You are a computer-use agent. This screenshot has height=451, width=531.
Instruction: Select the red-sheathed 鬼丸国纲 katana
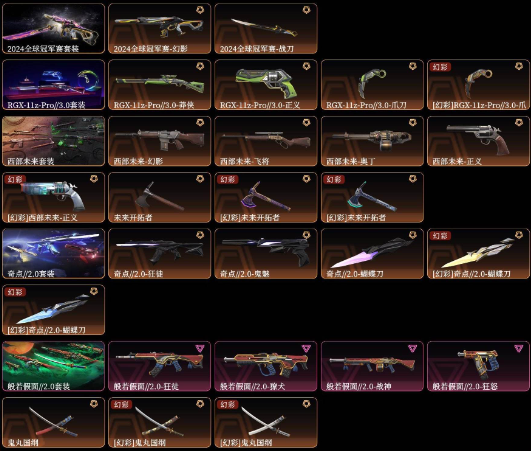(54, 423)
